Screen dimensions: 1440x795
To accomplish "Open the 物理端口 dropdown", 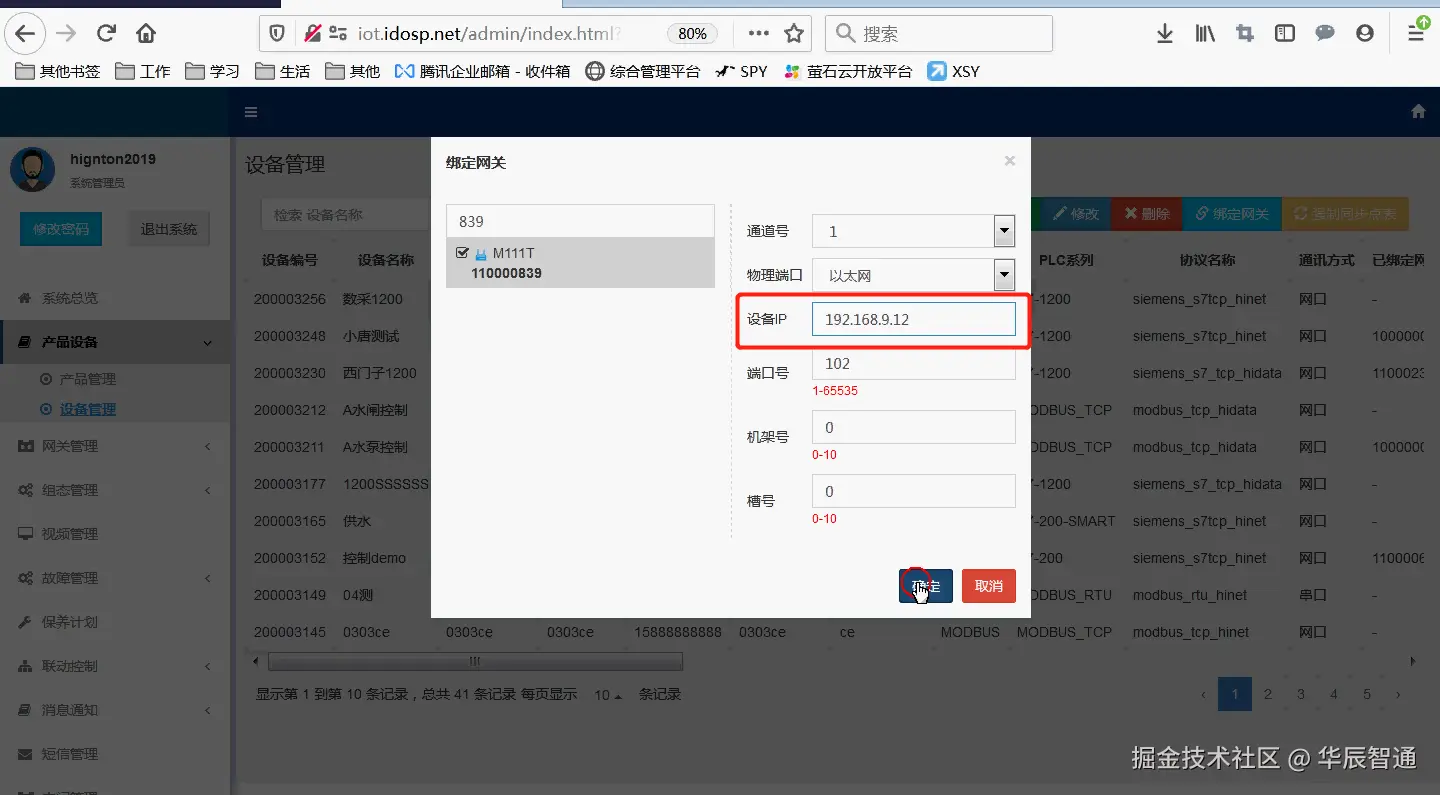I will click(x=913, y=275).
